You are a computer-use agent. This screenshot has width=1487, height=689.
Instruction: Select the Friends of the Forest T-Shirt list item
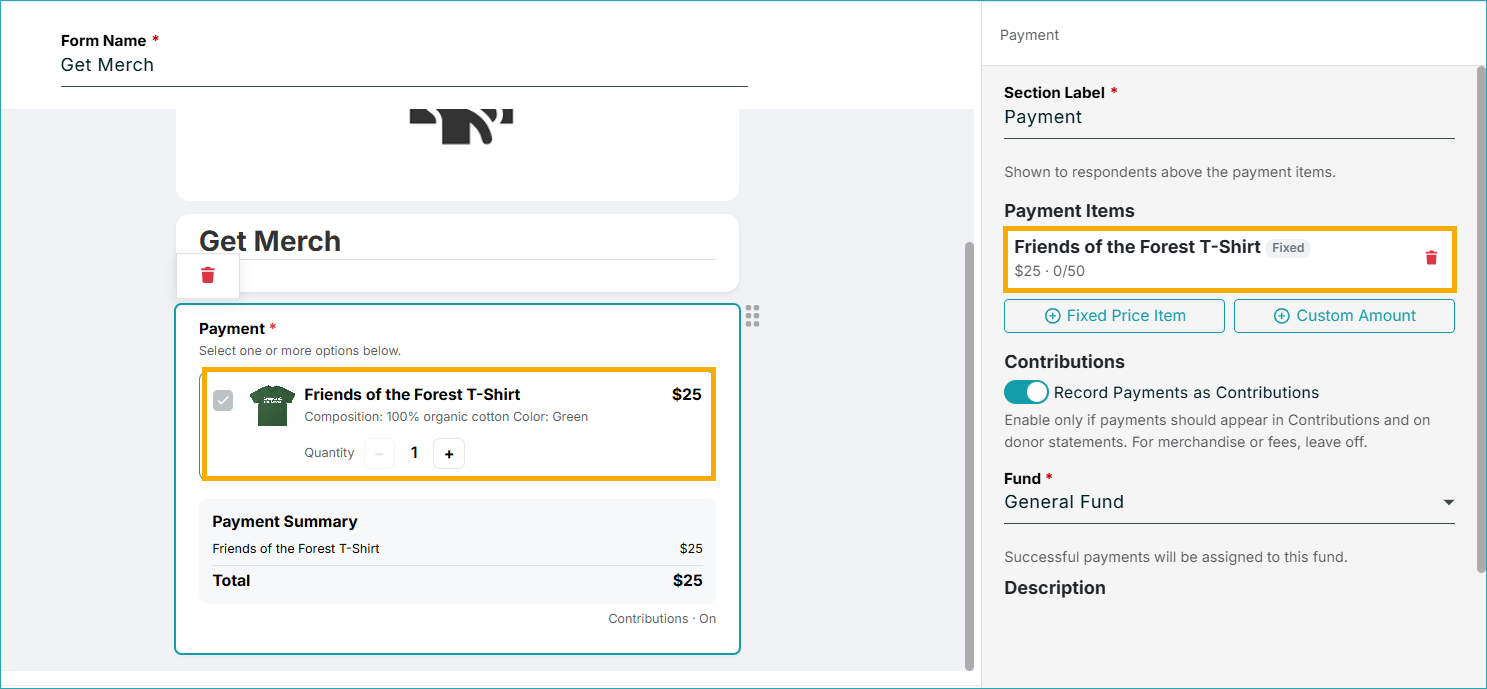(1229, 259)
